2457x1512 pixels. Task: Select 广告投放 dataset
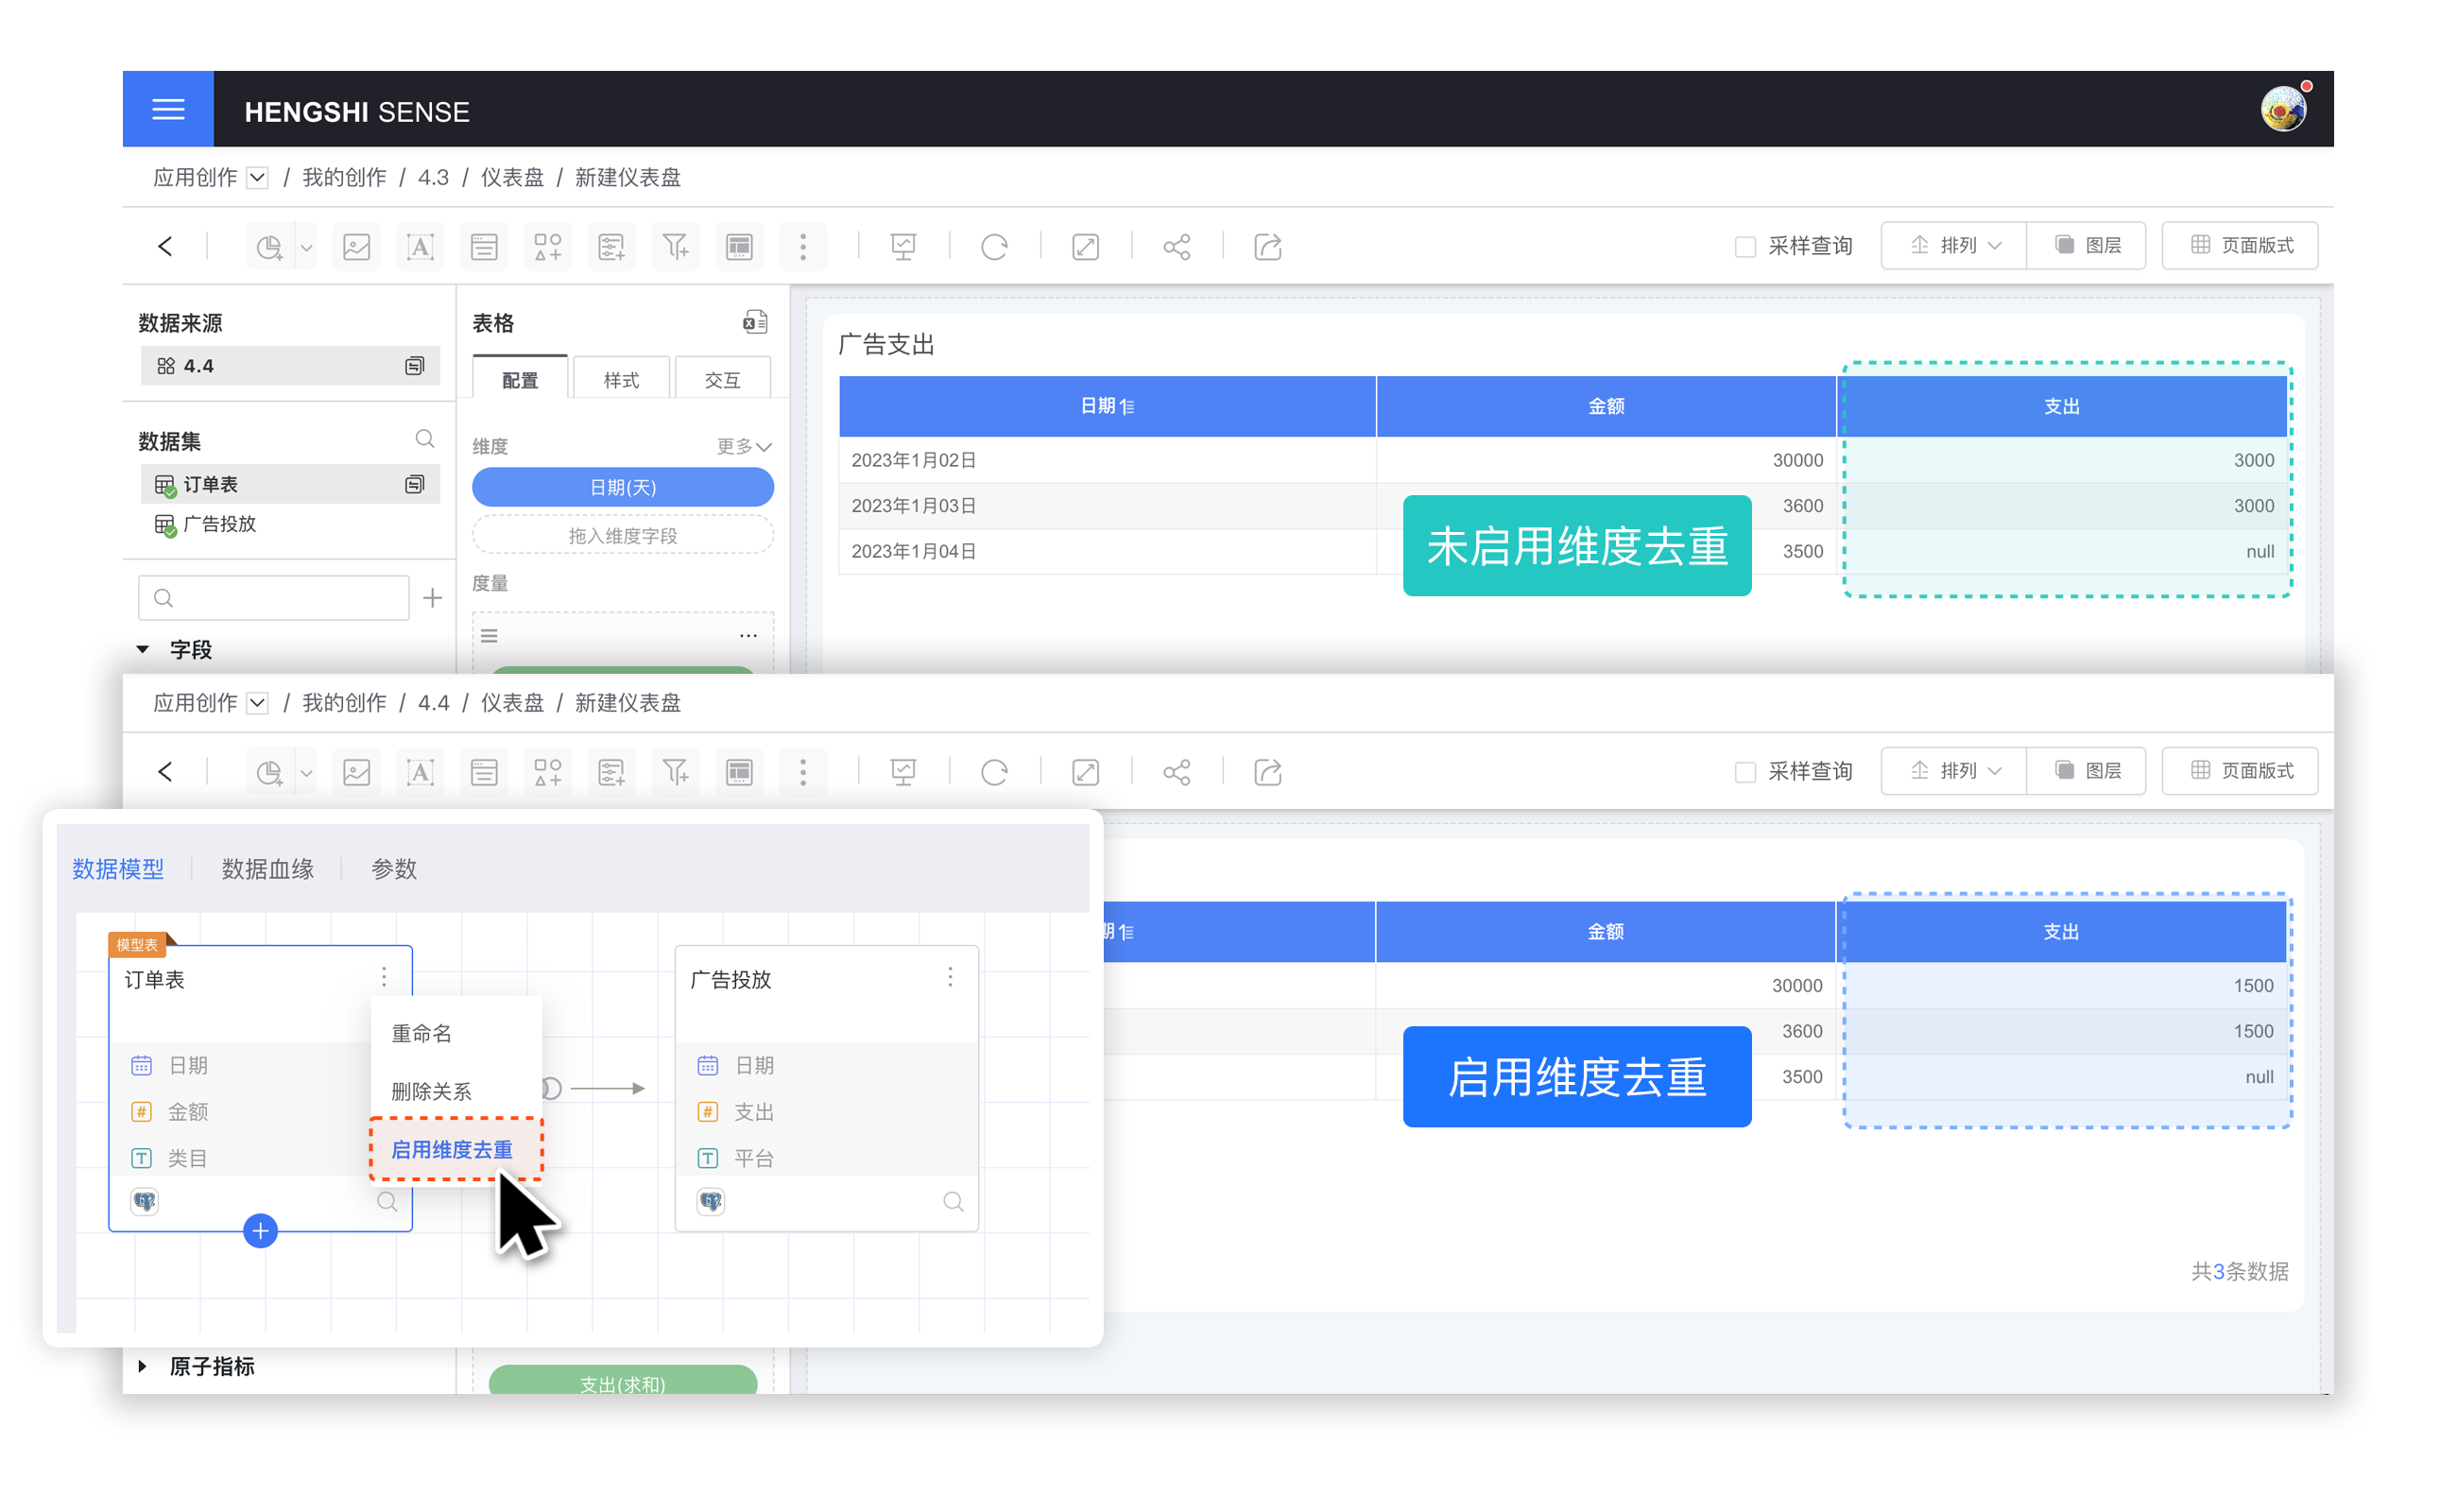290,524
